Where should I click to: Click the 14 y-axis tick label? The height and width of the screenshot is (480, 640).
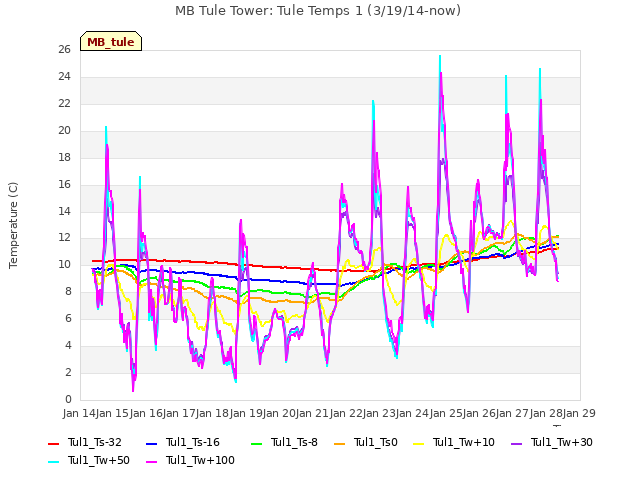[x=64, y=211]
